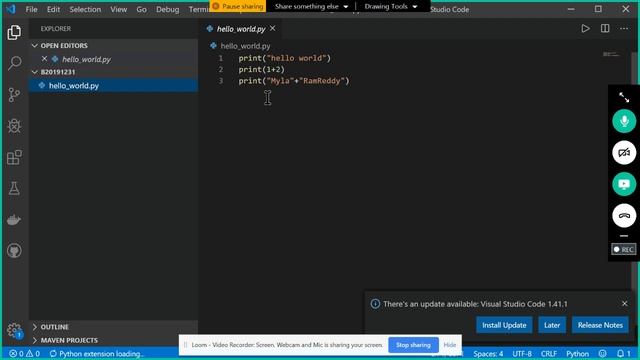Open the Debug view bug icon
640x360 pixels.
14,126
